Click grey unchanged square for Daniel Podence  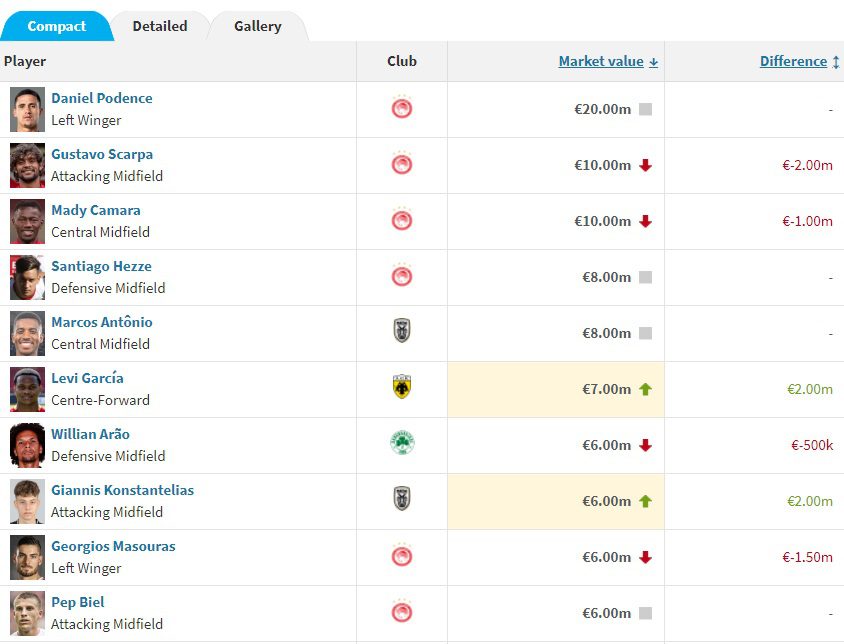(x=645, y=109)
